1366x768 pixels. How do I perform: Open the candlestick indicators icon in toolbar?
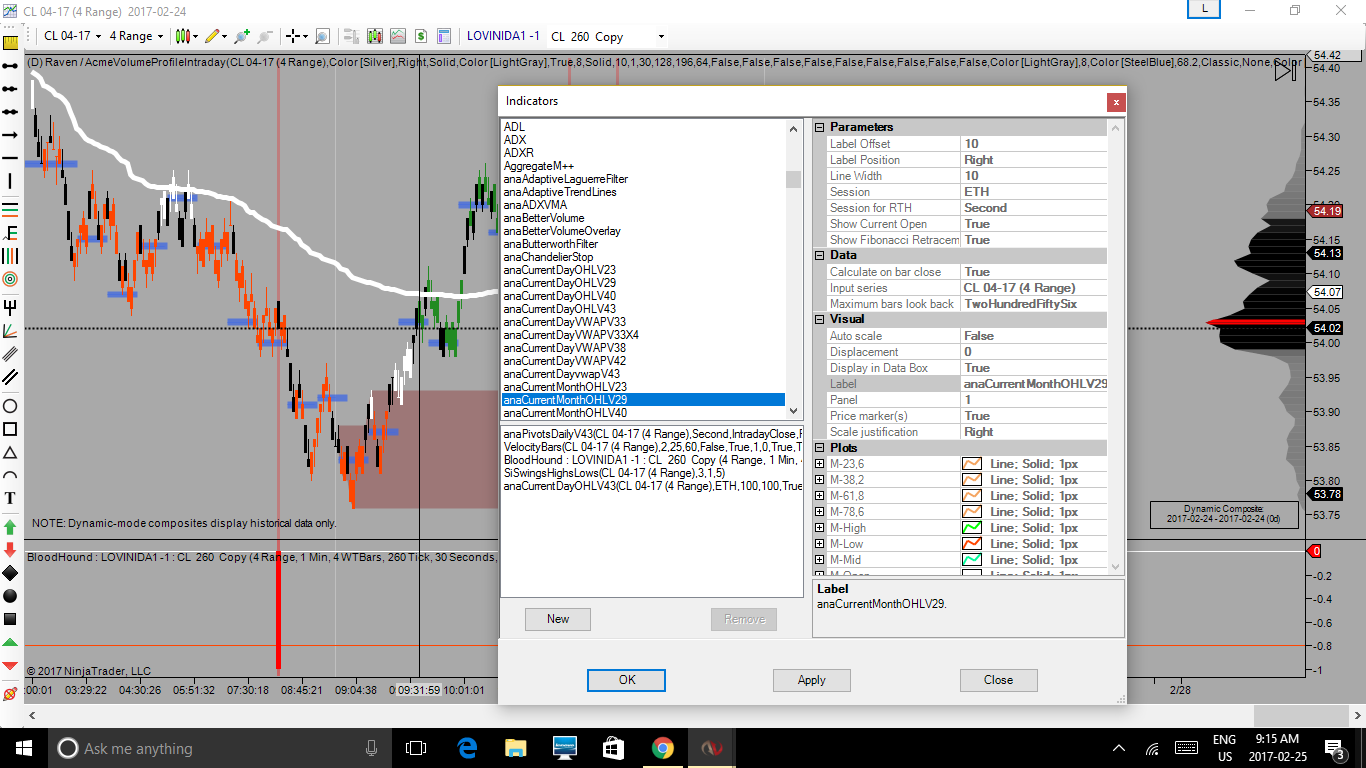point(375,36)
